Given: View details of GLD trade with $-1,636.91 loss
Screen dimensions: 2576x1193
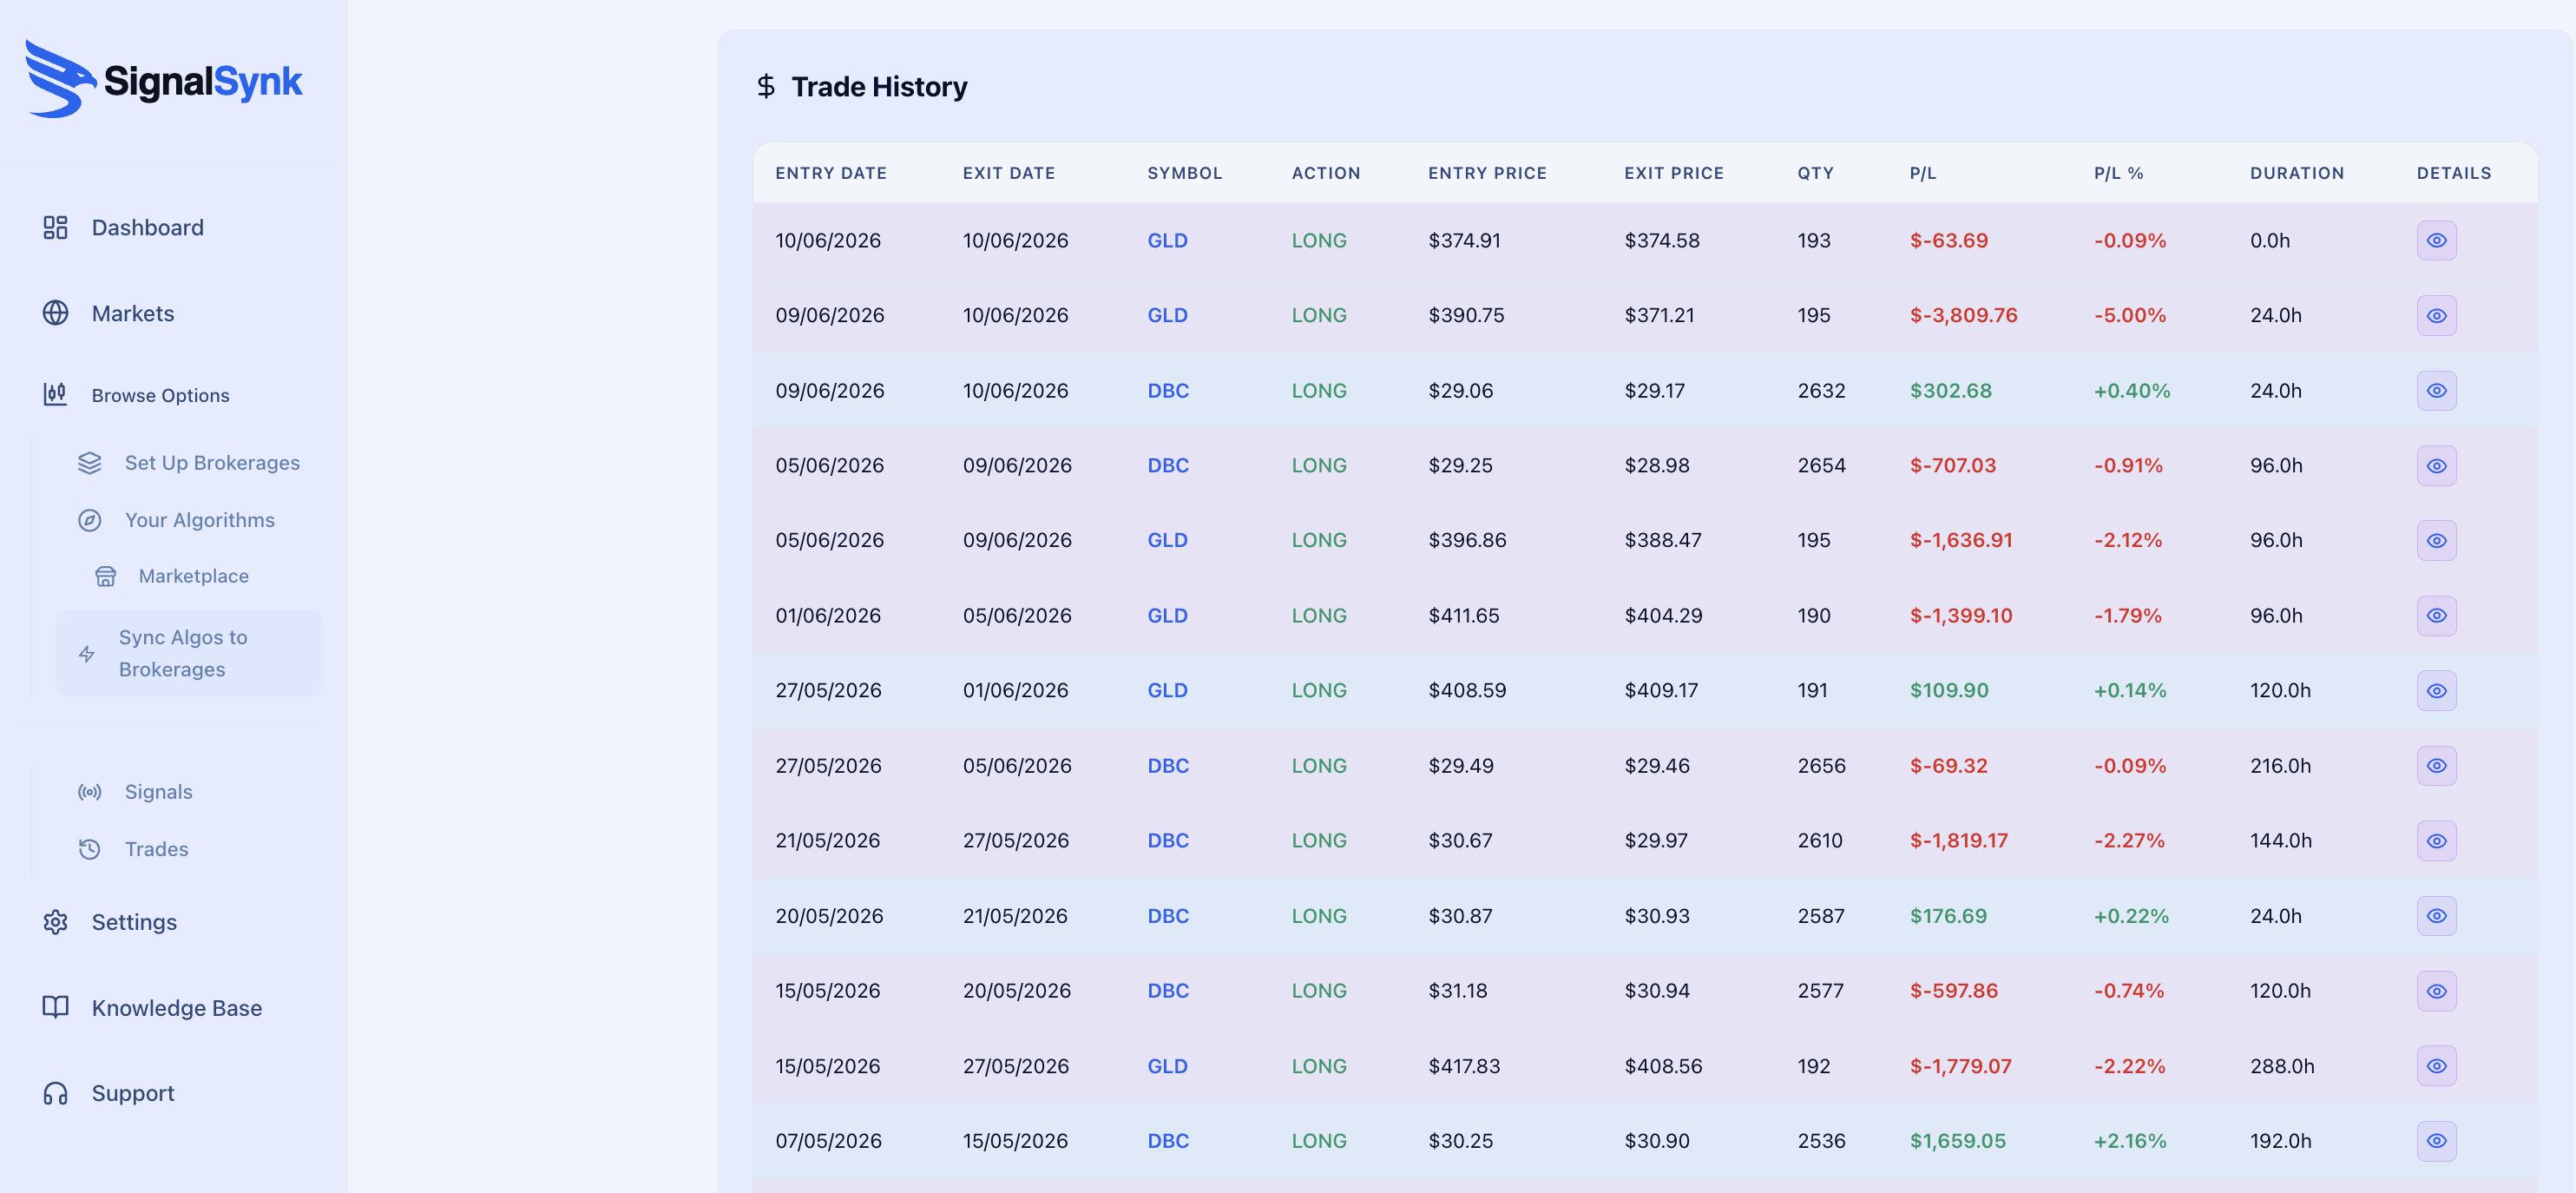Looking at the screenshot, I should click(x=2436, y=540).
